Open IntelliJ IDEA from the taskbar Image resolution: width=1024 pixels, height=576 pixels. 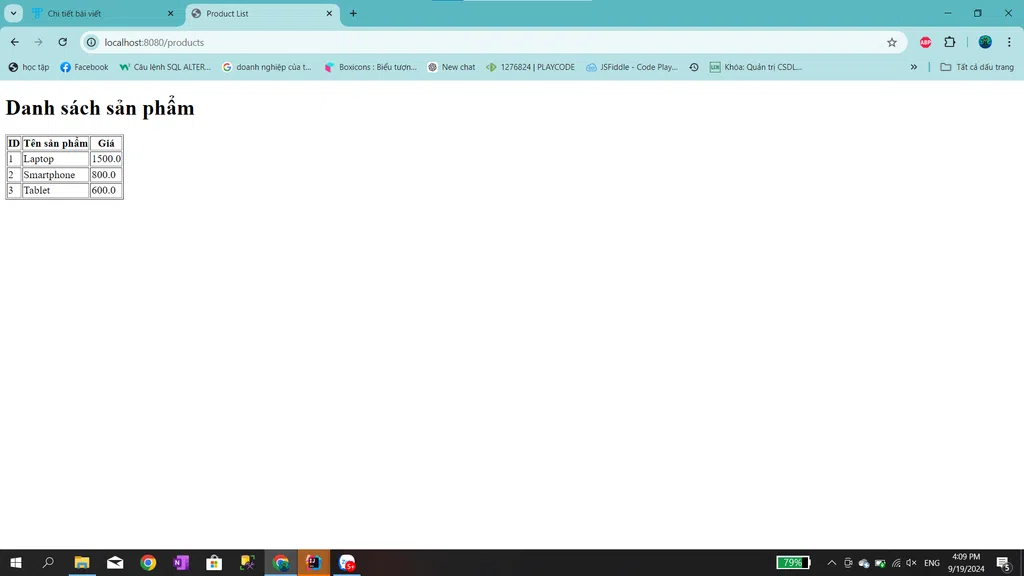pos(314,563)
